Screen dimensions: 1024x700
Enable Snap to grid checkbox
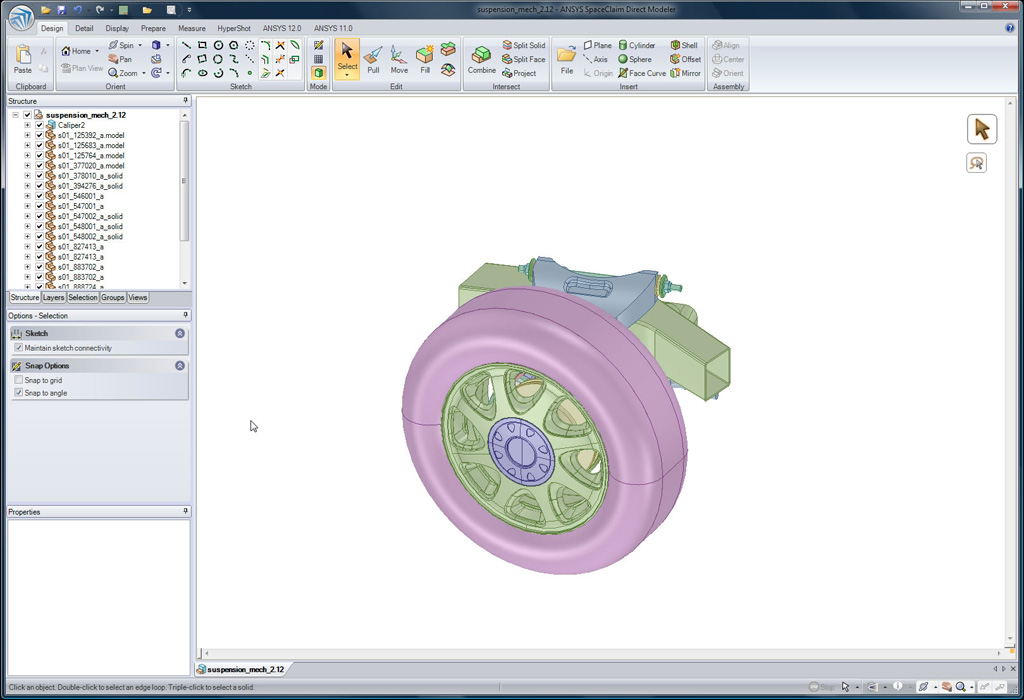19,381
